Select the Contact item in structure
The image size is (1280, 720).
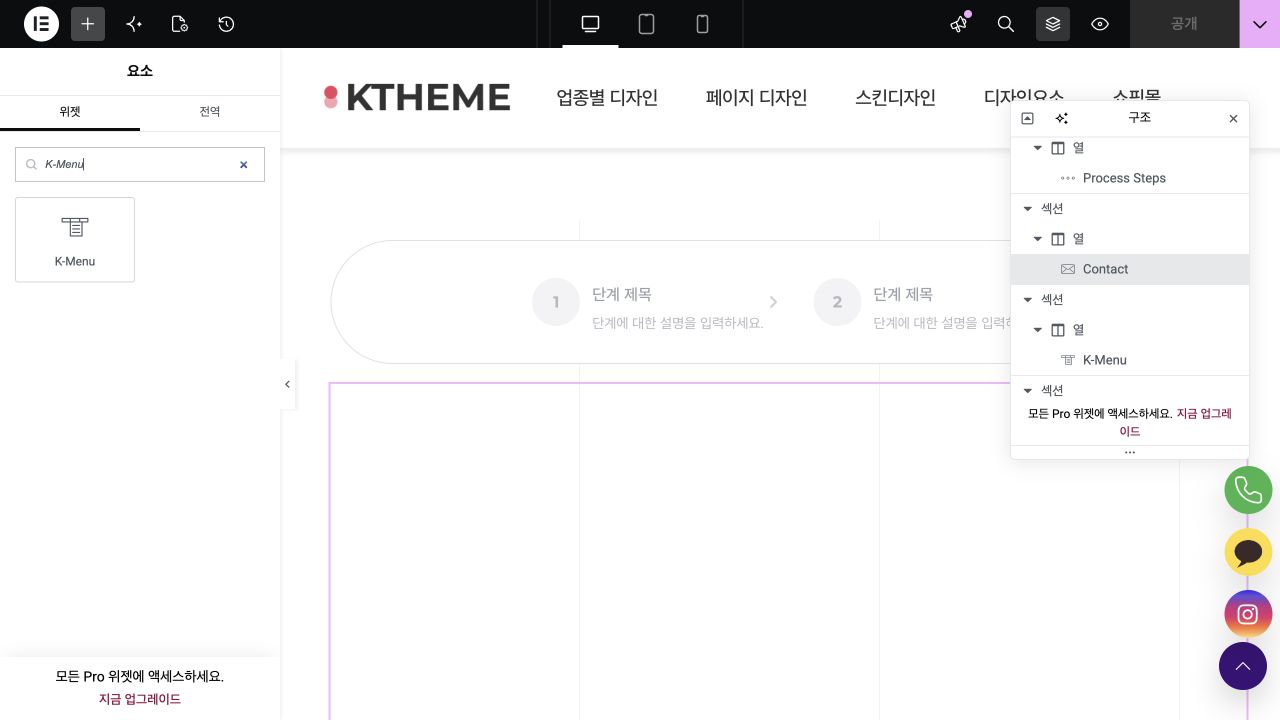click(1130, 269)
